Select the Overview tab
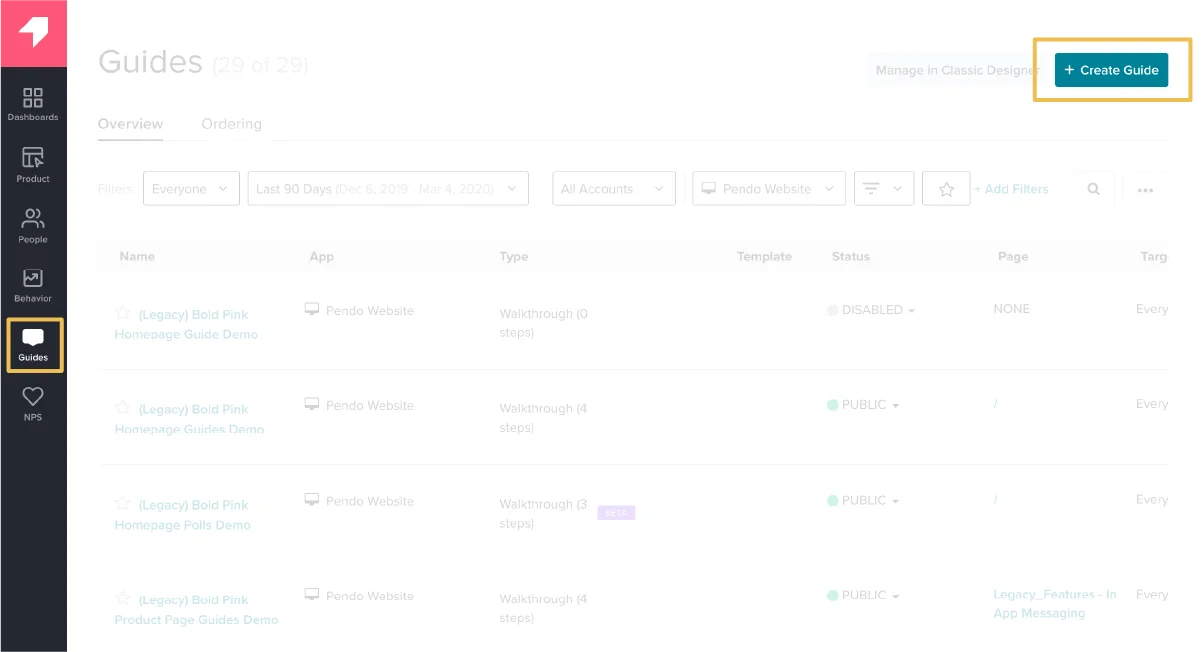 point(130,124)
